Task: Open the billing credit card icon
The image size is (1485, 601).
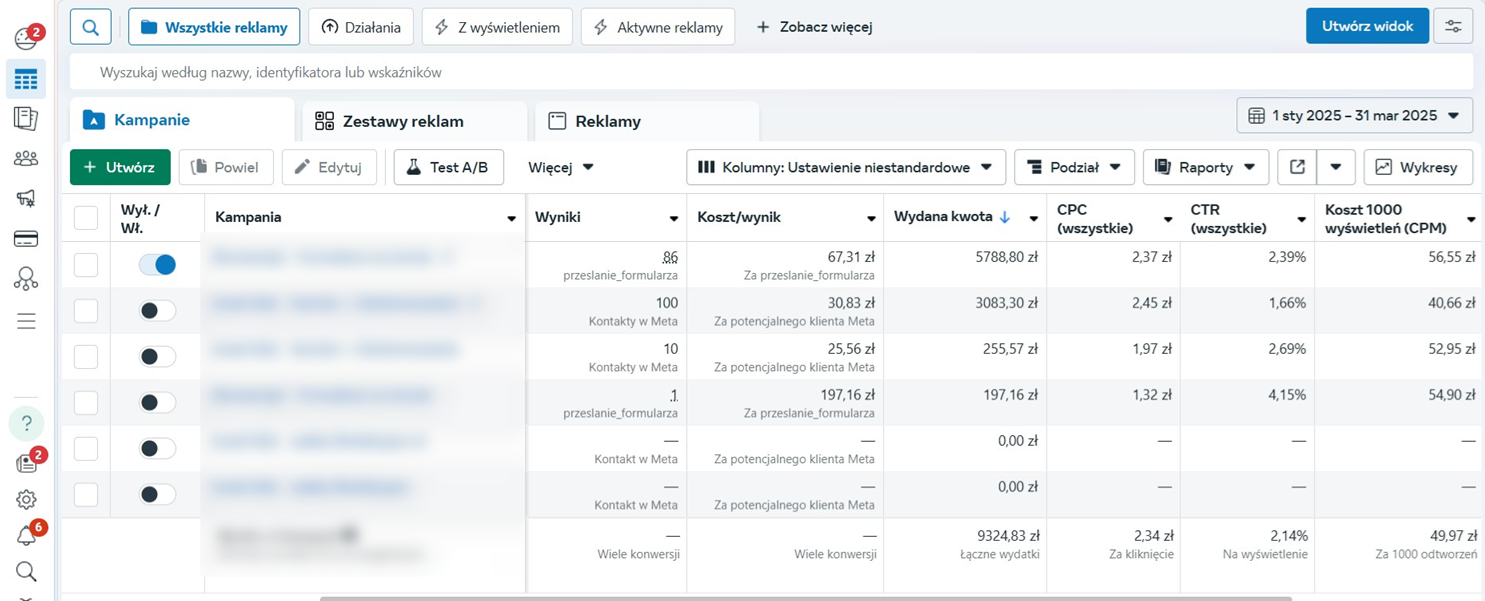Action: point(26,239)
